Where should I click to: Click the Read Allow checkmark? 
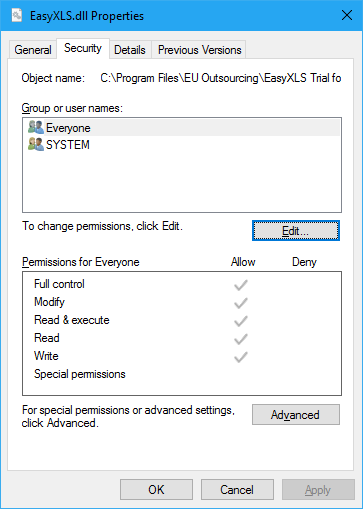[240, 339]
